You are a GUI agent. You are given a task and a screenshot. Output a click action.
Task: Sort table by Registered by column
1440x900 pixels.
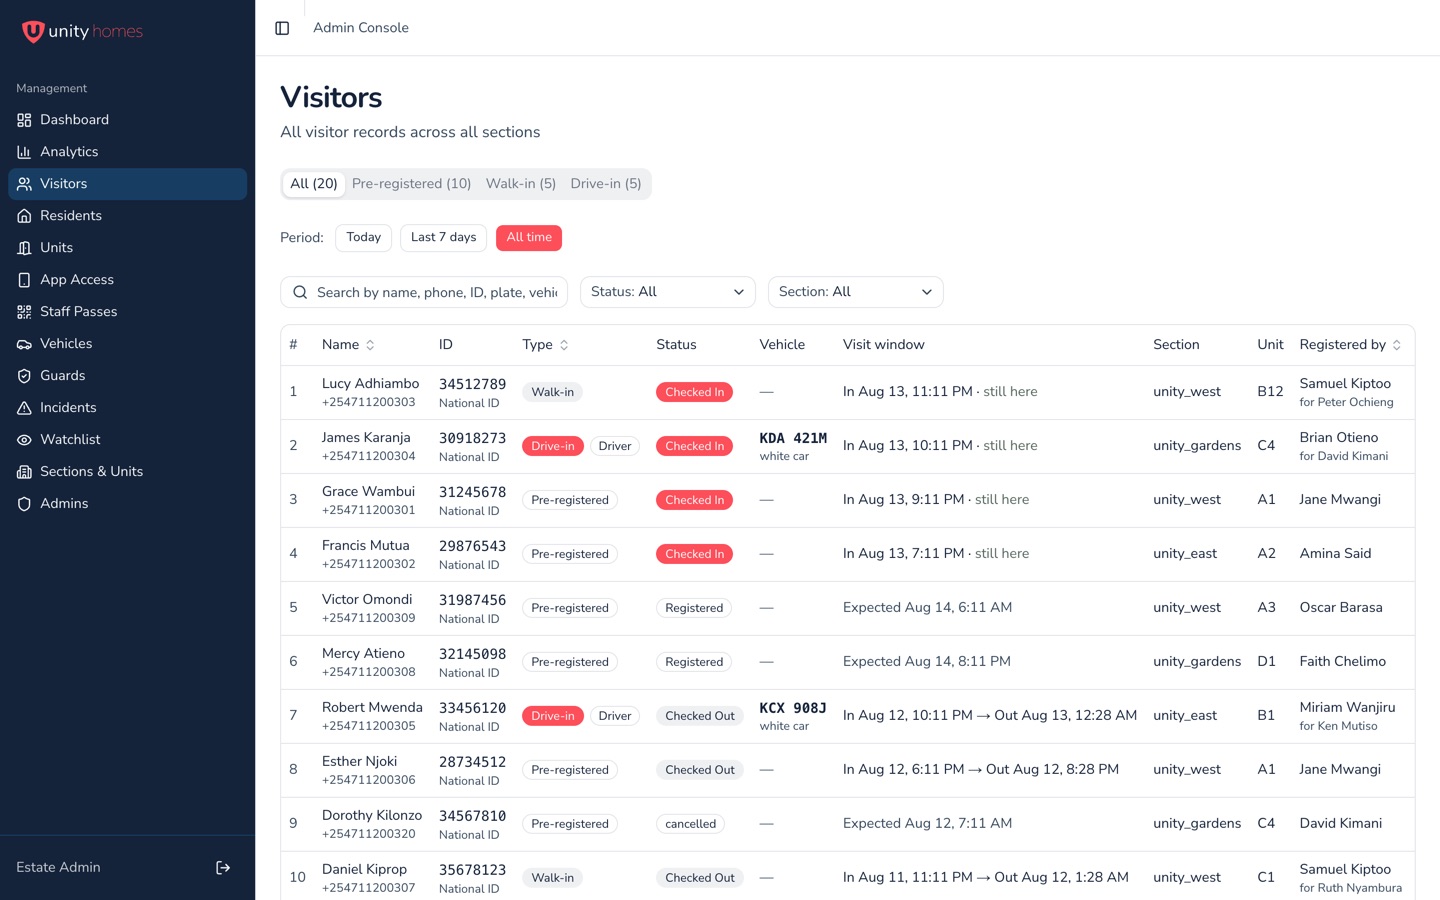tap(1350, 345)
